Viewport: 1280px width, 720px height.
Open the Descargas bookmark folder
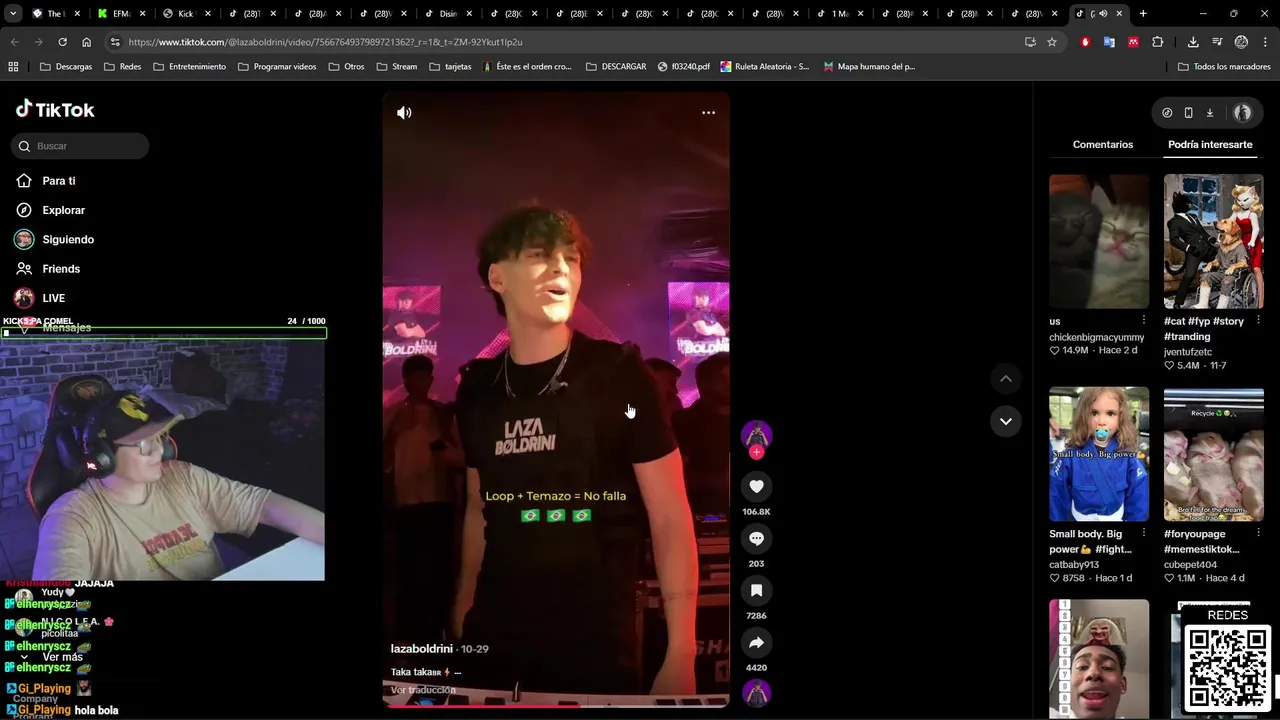click(66, 67)
